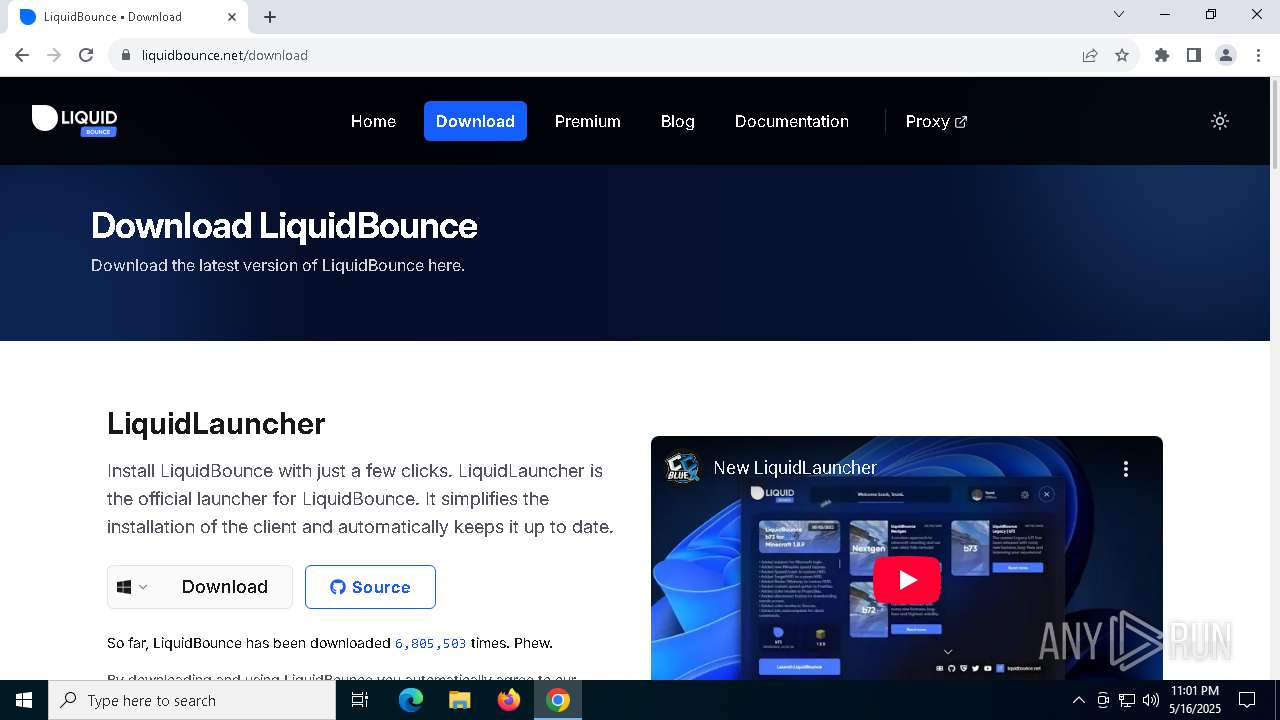Click the Download button for LiquidLauncher

(x=225, y=587)
